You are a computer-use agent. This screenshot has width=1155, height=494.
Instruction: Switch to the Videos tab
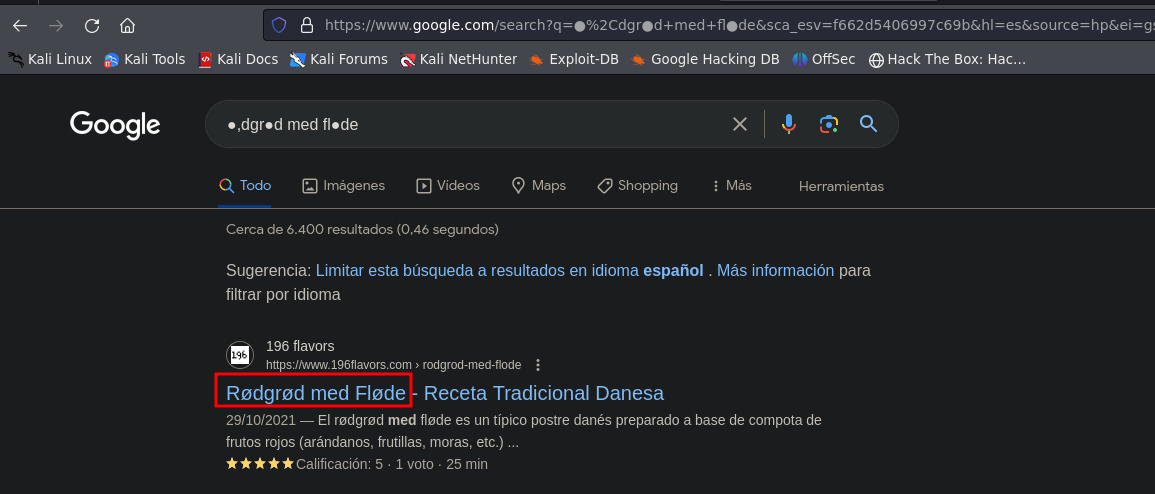(447, 186)
